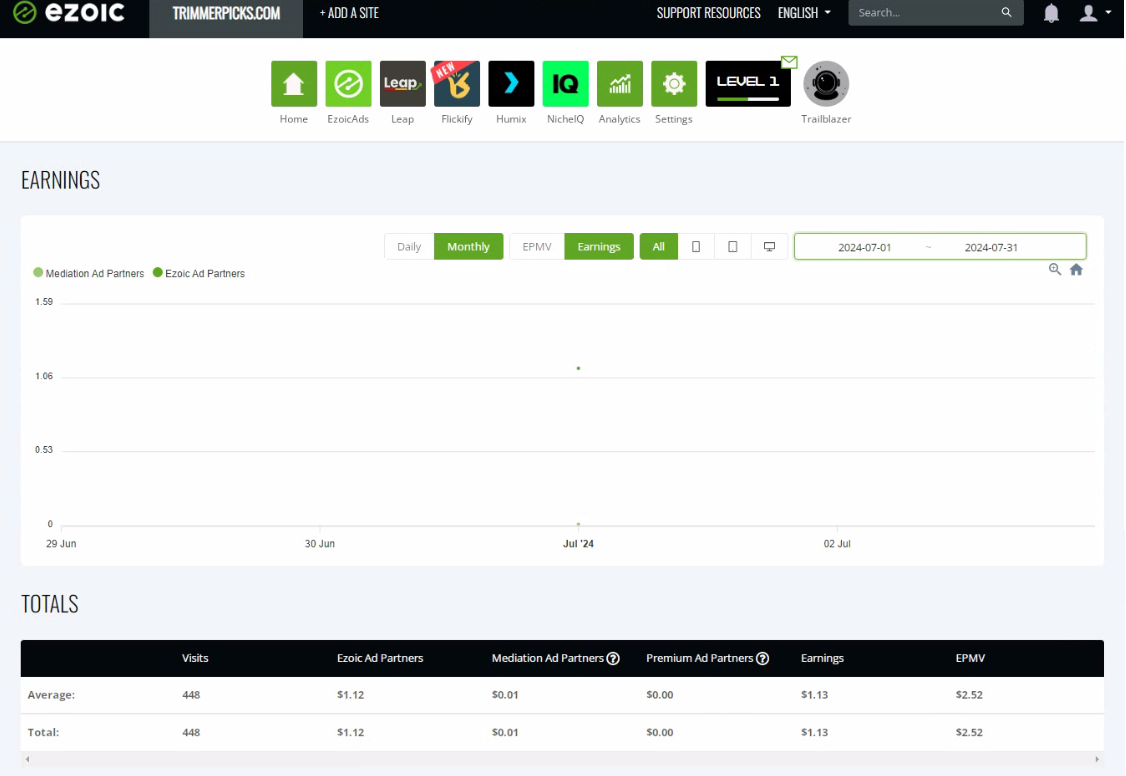Filter chart by tablet device
The image size is (1126, 776).
pyautogui.click(x=732, y=247)
